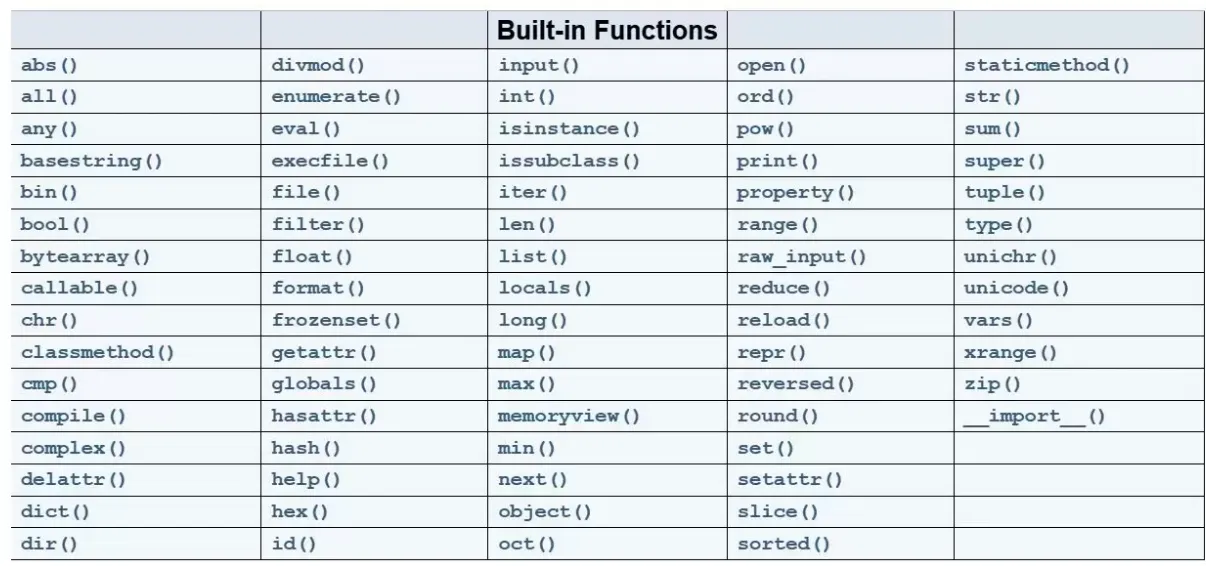Click the issubclass() link

tap(569, 161)
